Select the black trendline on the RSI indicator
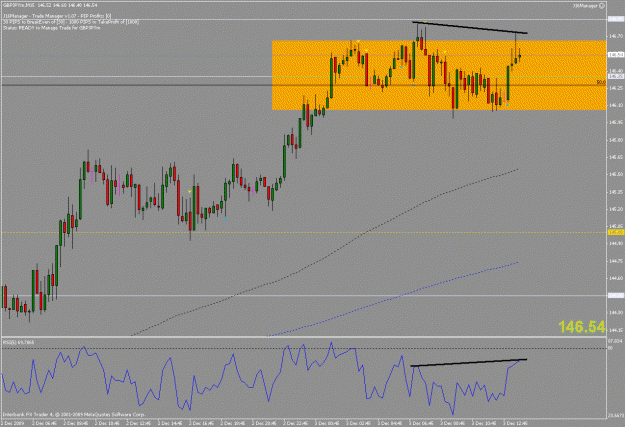 [469, 362]
